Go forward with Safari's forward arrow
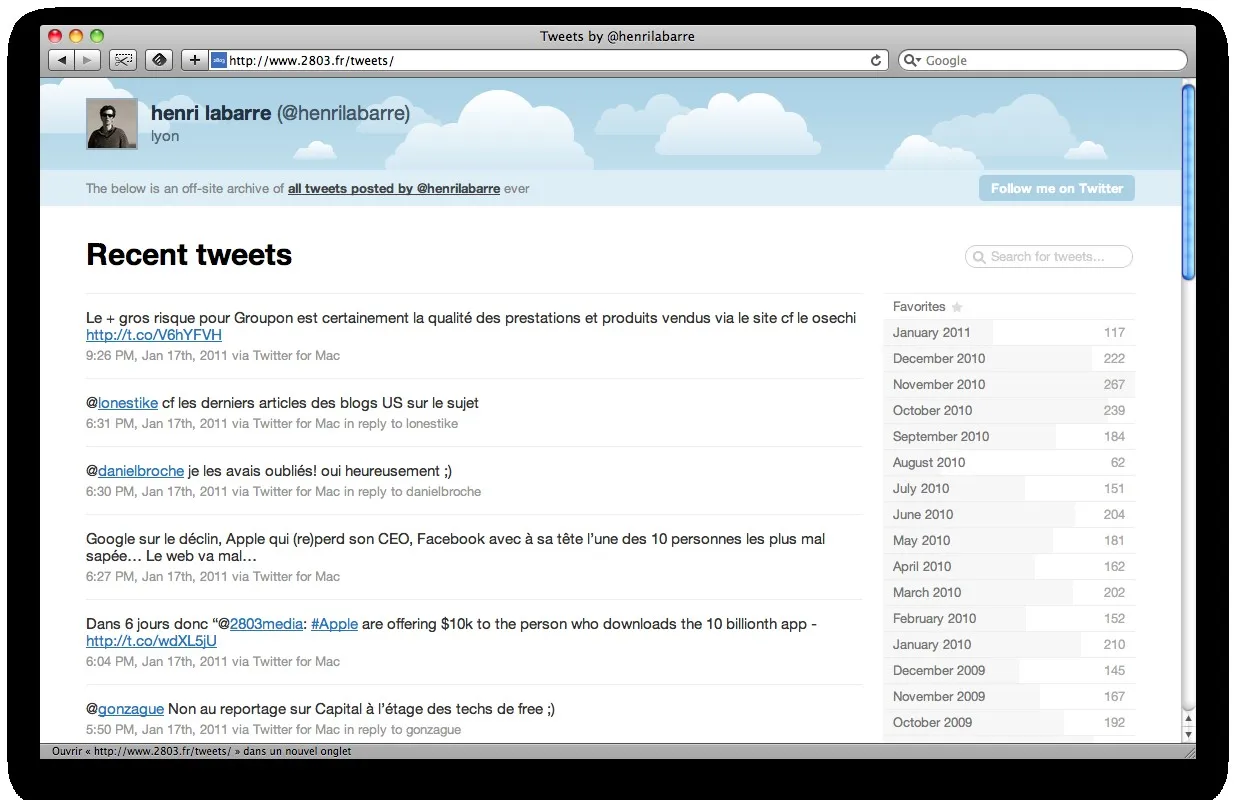Screen dimensions: 1236x800 tap(87, 60)
